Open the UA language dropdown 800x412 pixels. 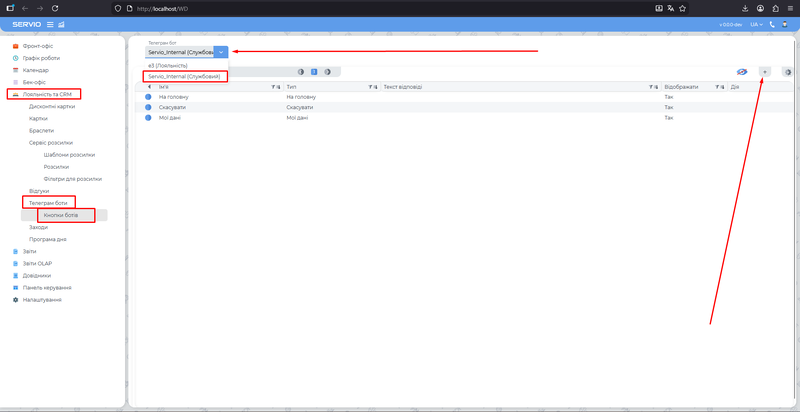click(x=756, y=24)
